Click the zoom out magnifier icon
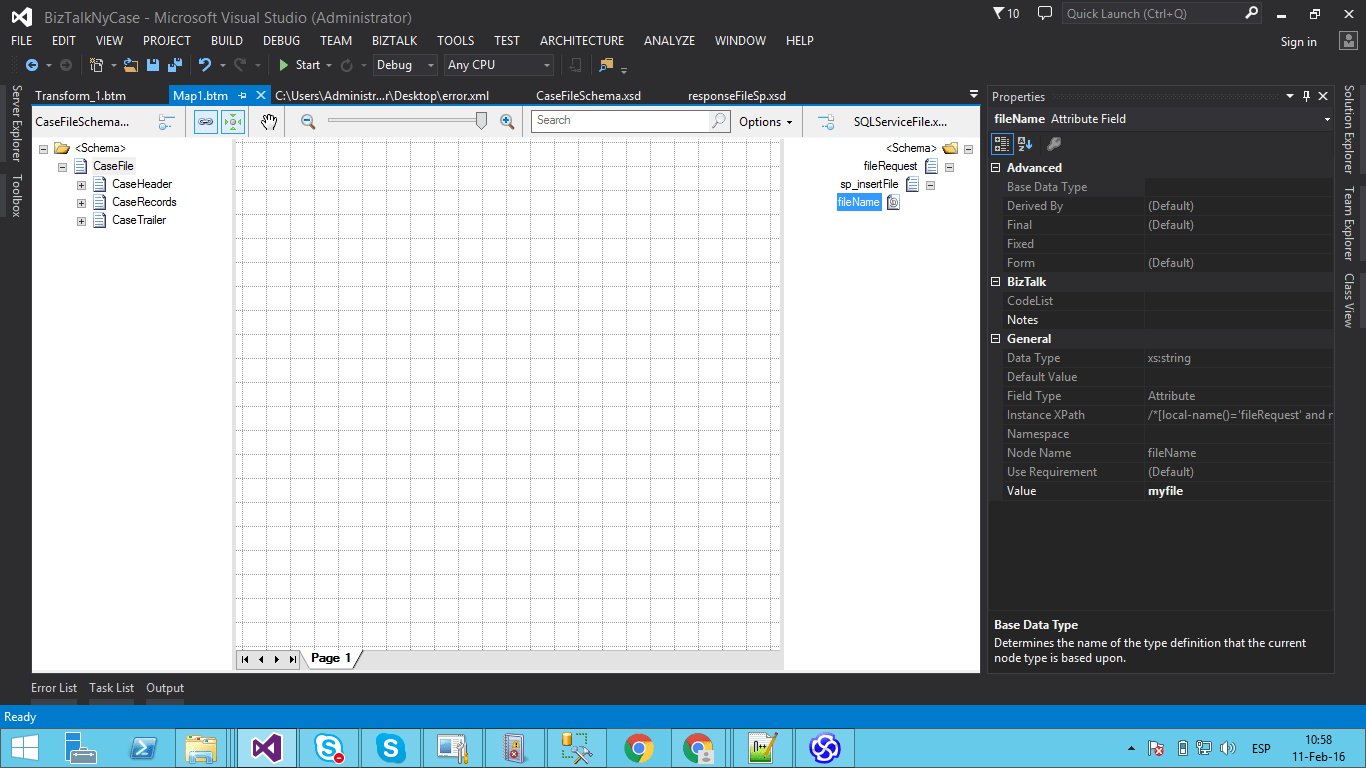The image size is (1366, 768). 308,121
